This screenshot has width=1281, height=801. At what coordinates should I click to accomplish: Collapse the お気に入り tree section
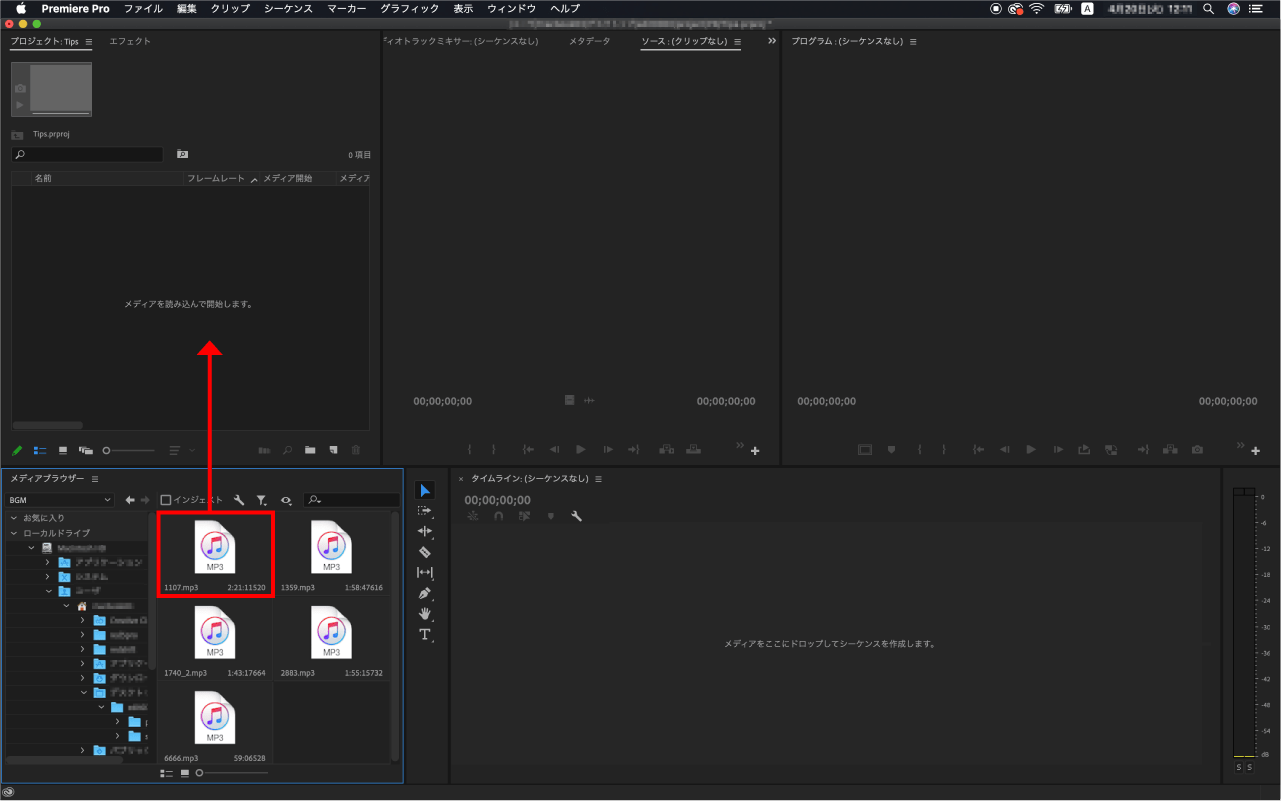pos(14,518)
